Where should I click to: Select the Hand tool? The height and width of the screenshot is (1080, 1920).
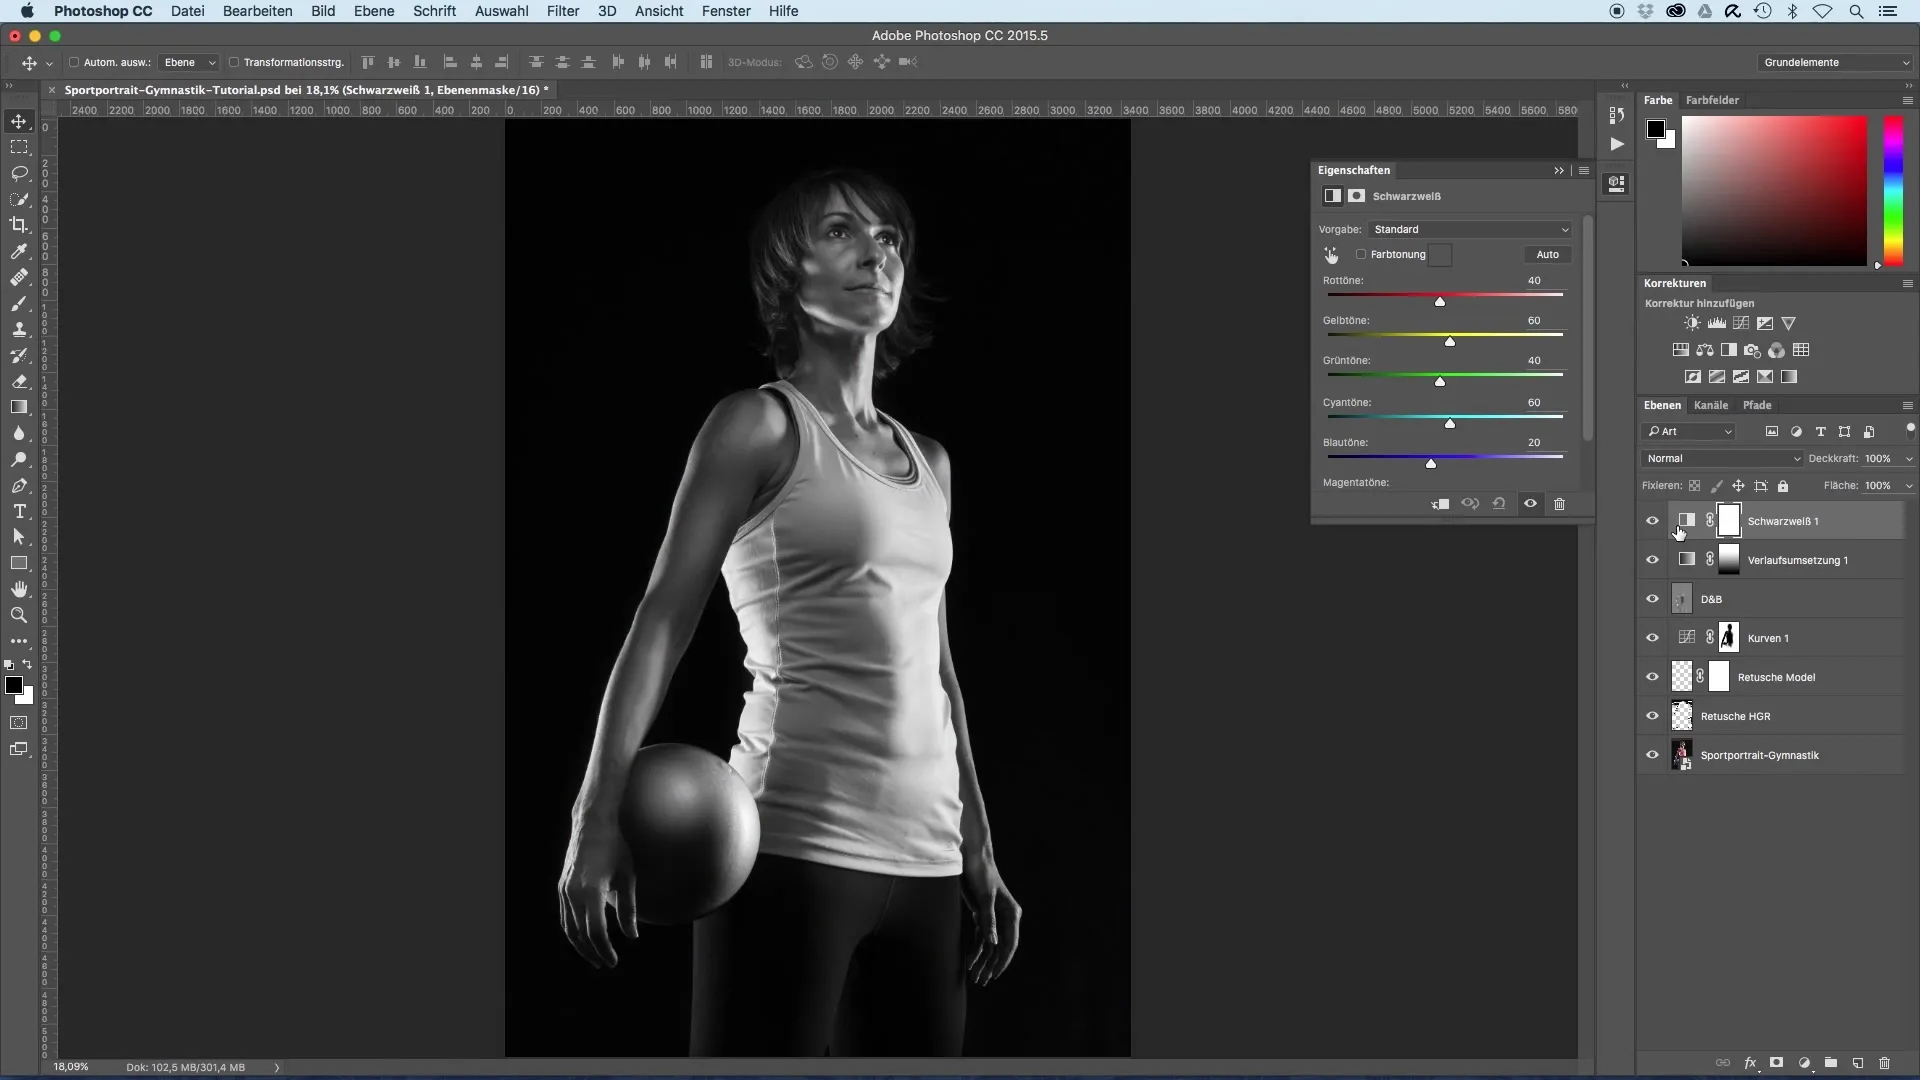tap(19, 589)
